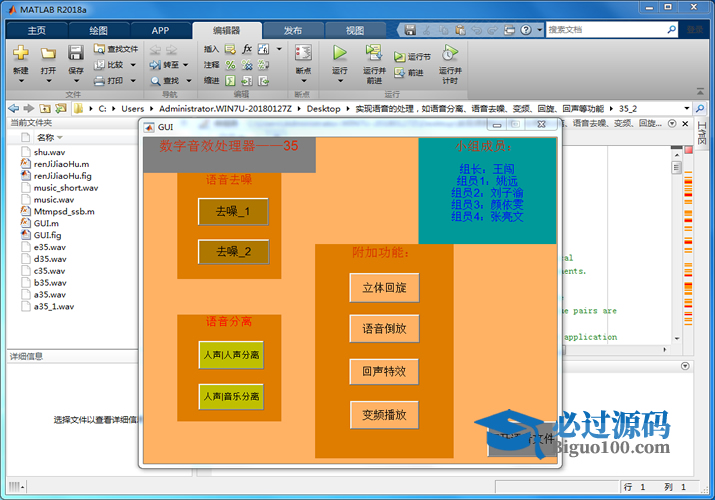Screen dimensions: 715x500
Task: Click the 保存 (Save) disk icon
Action: pos(76,53)
